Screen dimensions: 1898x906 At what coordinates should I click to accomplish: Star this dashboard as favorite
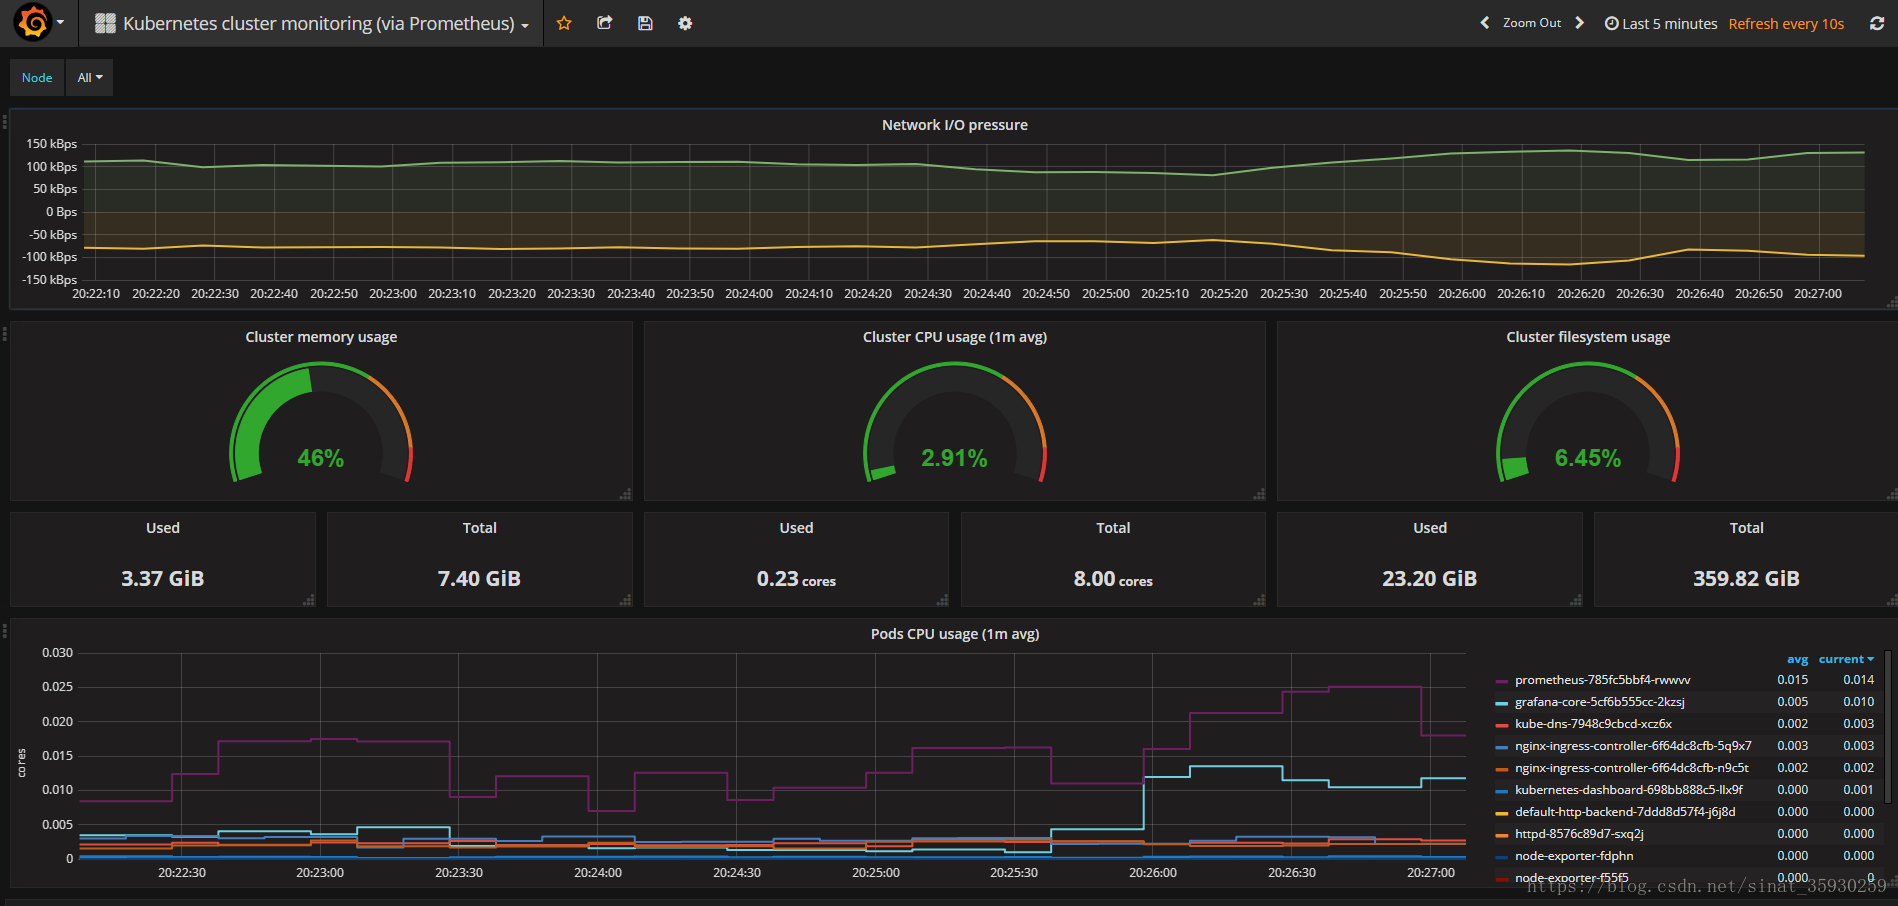[x=564, y=23]
